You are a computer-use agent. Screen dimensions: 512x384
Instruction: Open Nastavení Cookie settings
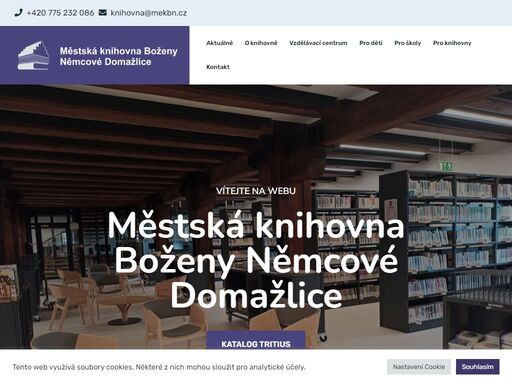tap(419, 367)
